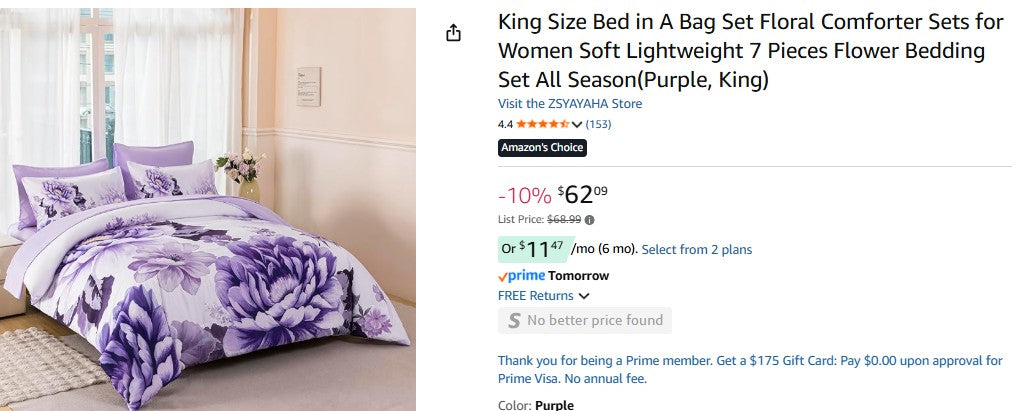
Task: Open the purple floral comforter product image
Action: pyautogui.click(x=208, y=210)
